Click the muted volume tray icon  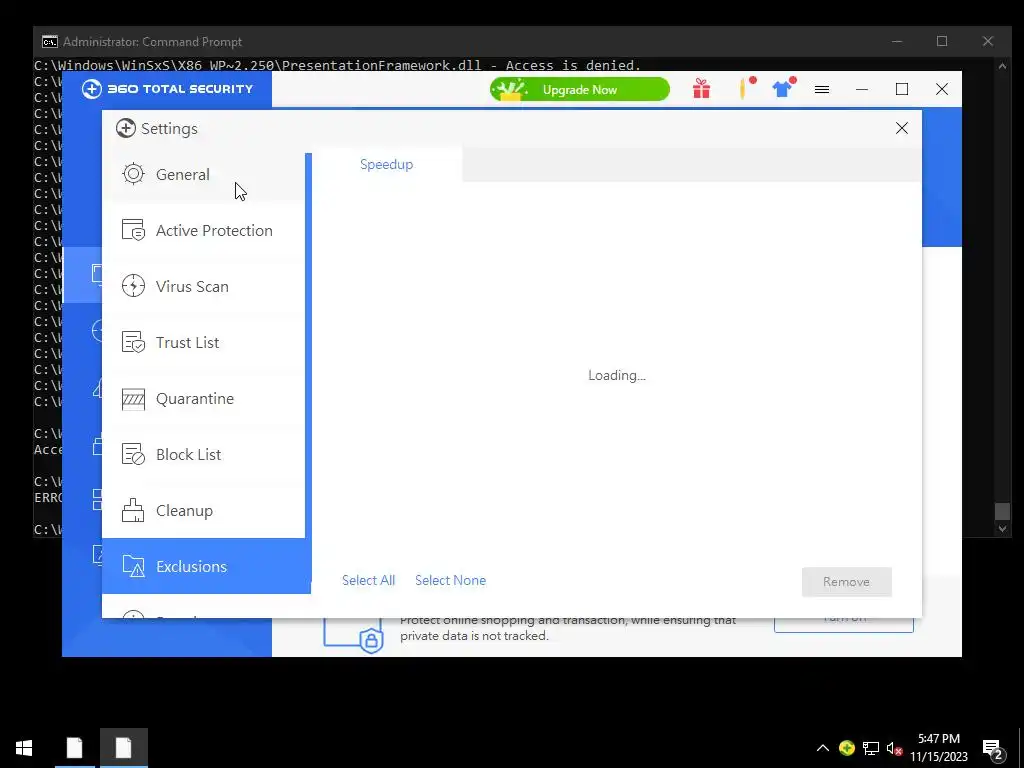pos(894,748)
